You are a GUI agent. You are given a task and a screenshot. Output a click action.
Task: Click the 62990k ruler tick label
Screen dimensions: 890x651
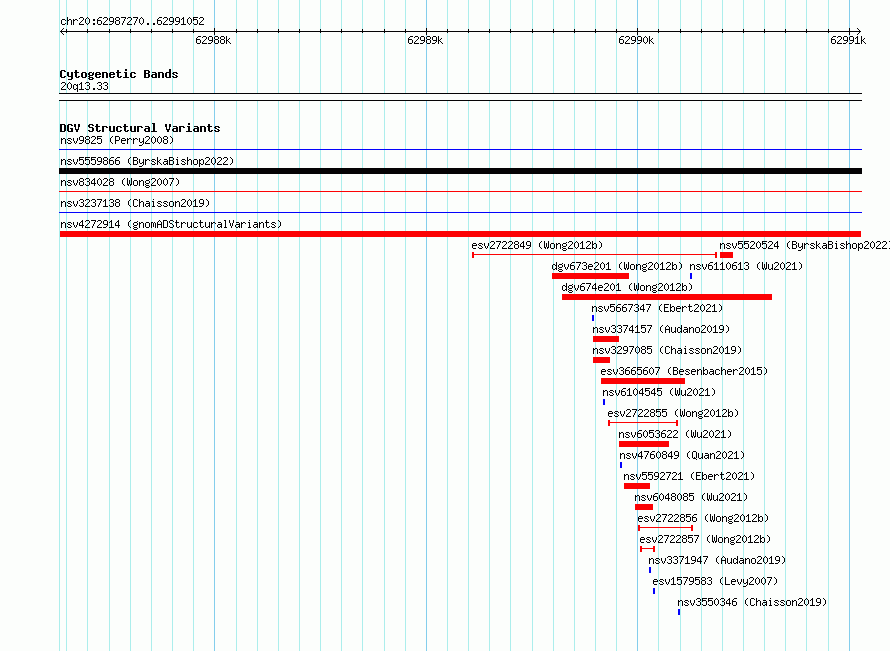pos(636,40)
